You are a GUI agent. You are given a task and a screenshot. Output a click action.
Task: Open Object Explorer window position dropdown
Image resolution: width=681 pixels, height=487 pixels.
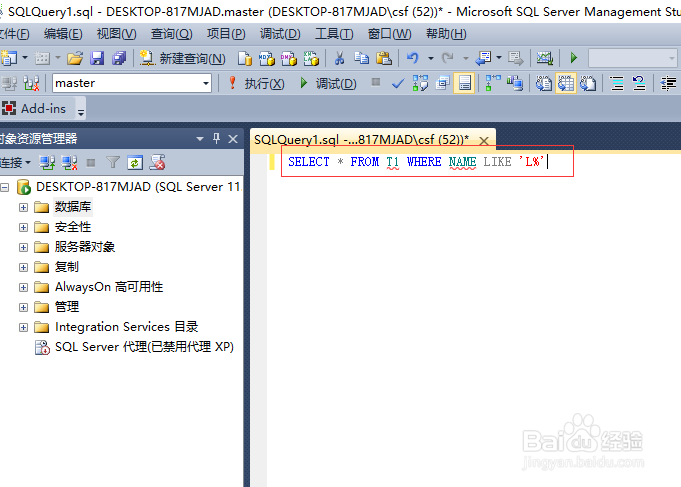pos(200,139)
